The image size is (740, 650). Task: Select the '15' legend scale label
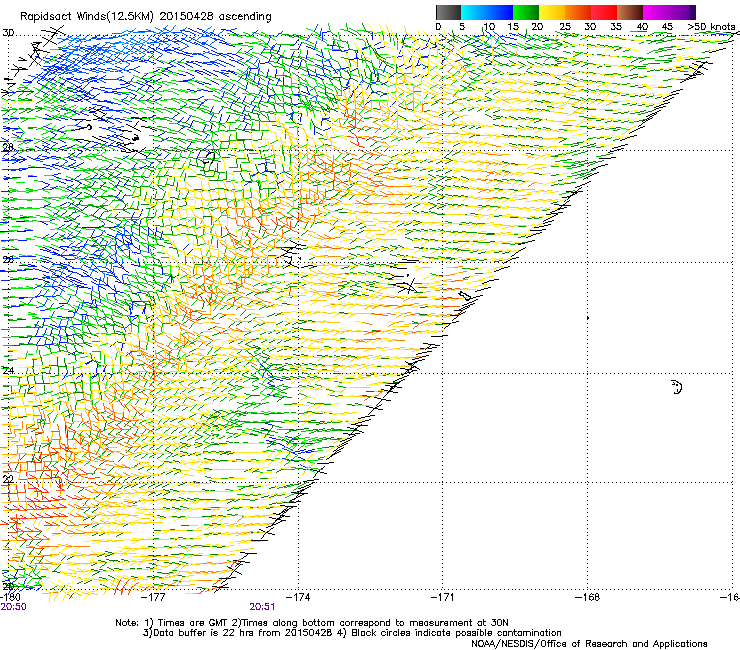513,27
